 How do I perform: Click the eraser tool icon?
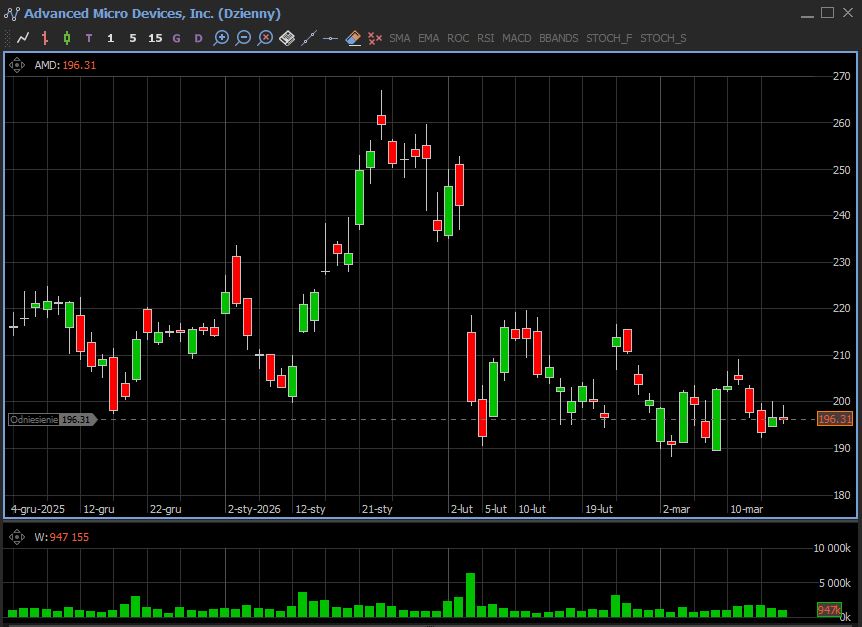click(353, 38)
